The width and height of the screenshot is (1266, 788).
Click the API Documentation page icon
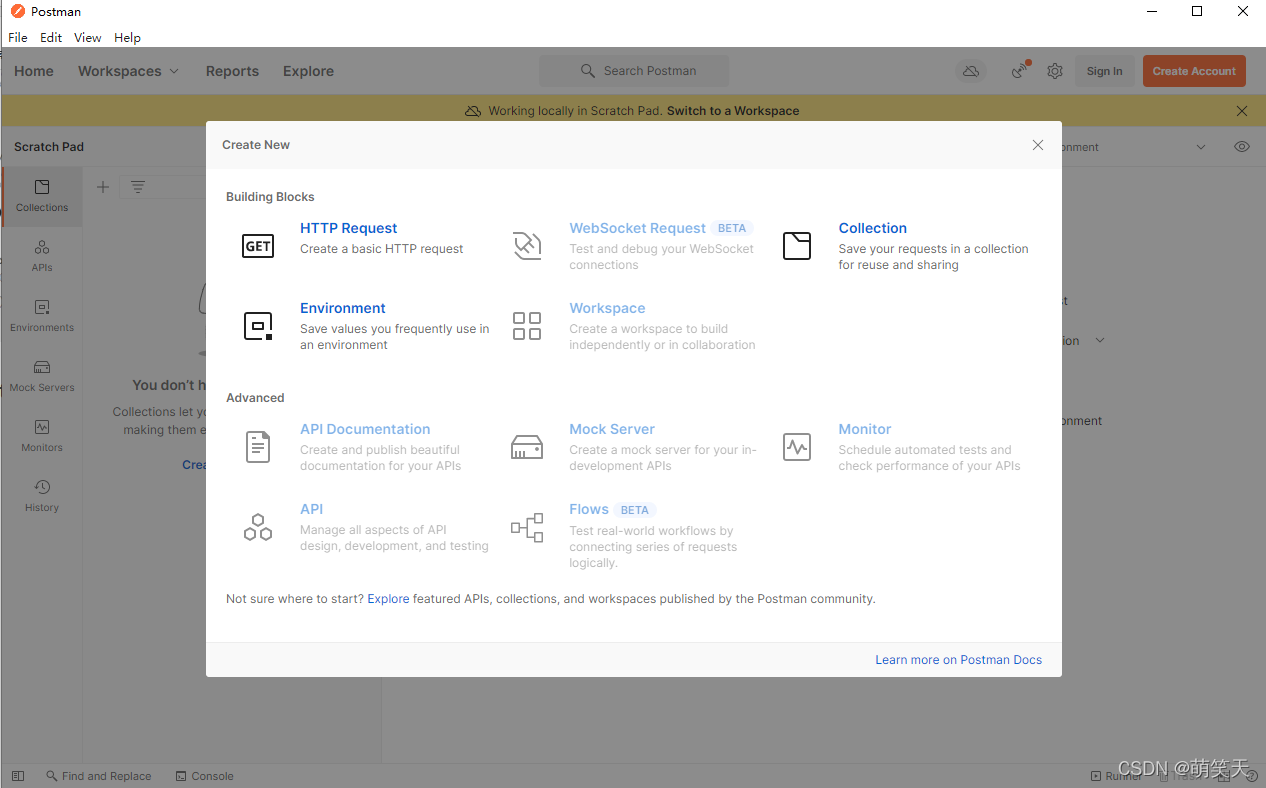coord(258,447)
